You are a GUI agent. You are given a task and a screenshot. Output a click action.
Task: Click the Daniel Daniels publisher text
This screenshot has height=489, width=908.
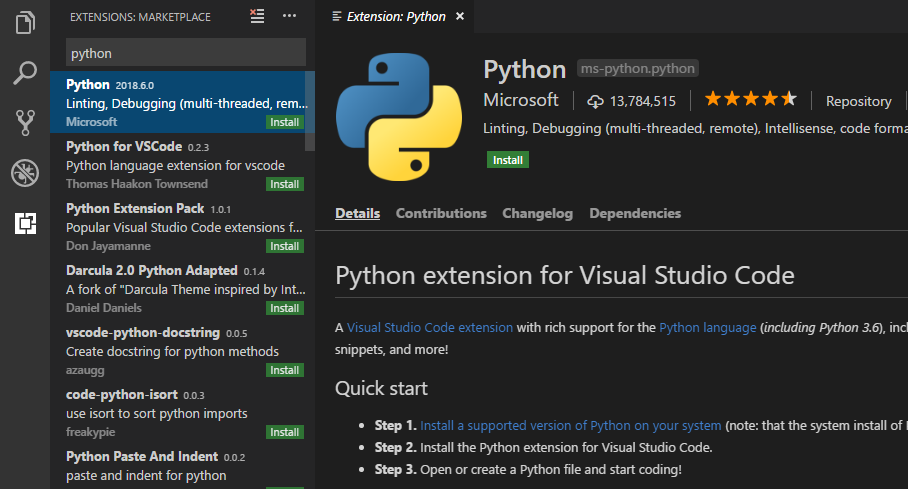pyautogui.click(x=104, y=308)
